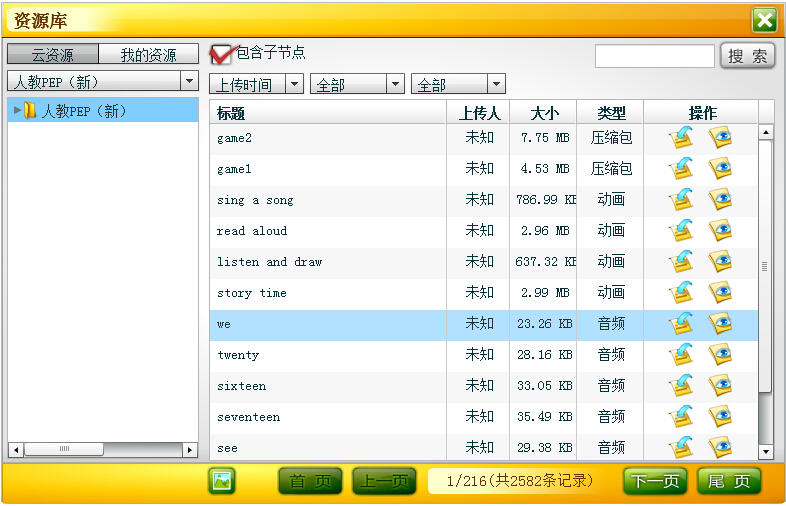The image size is (786, 506).
Task: Click the green picture icon in footer
Action: click(x=221, y=481)
